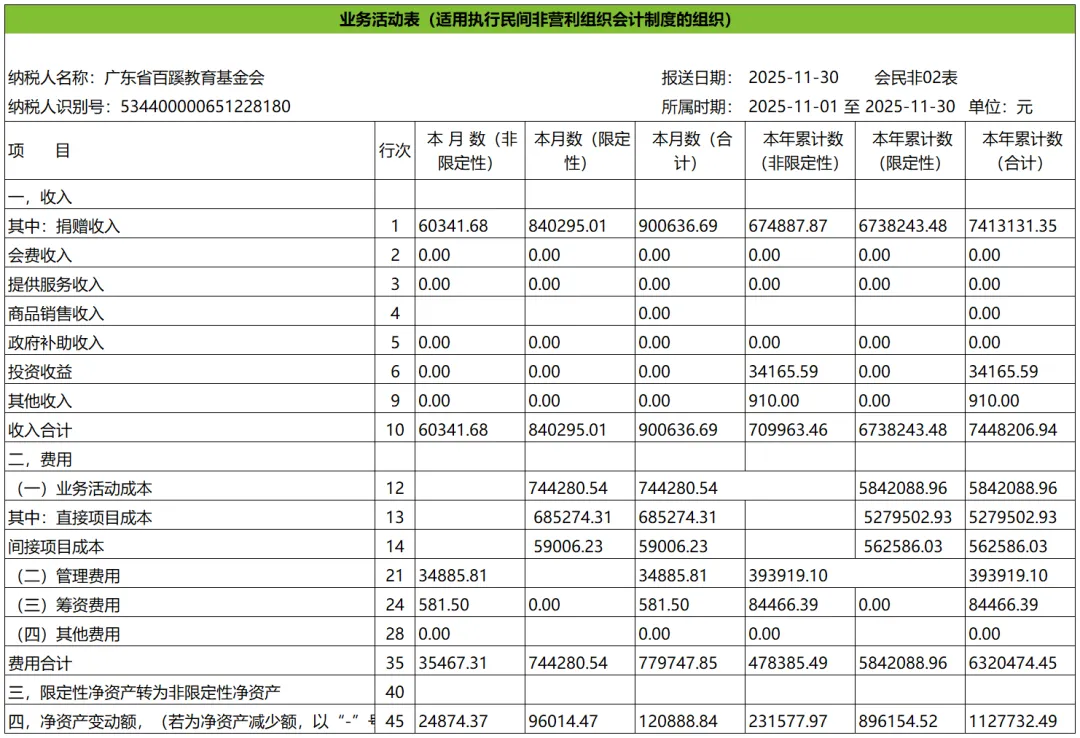Click 6320474.45 in the 费用合计 row

coord(1012,664)
